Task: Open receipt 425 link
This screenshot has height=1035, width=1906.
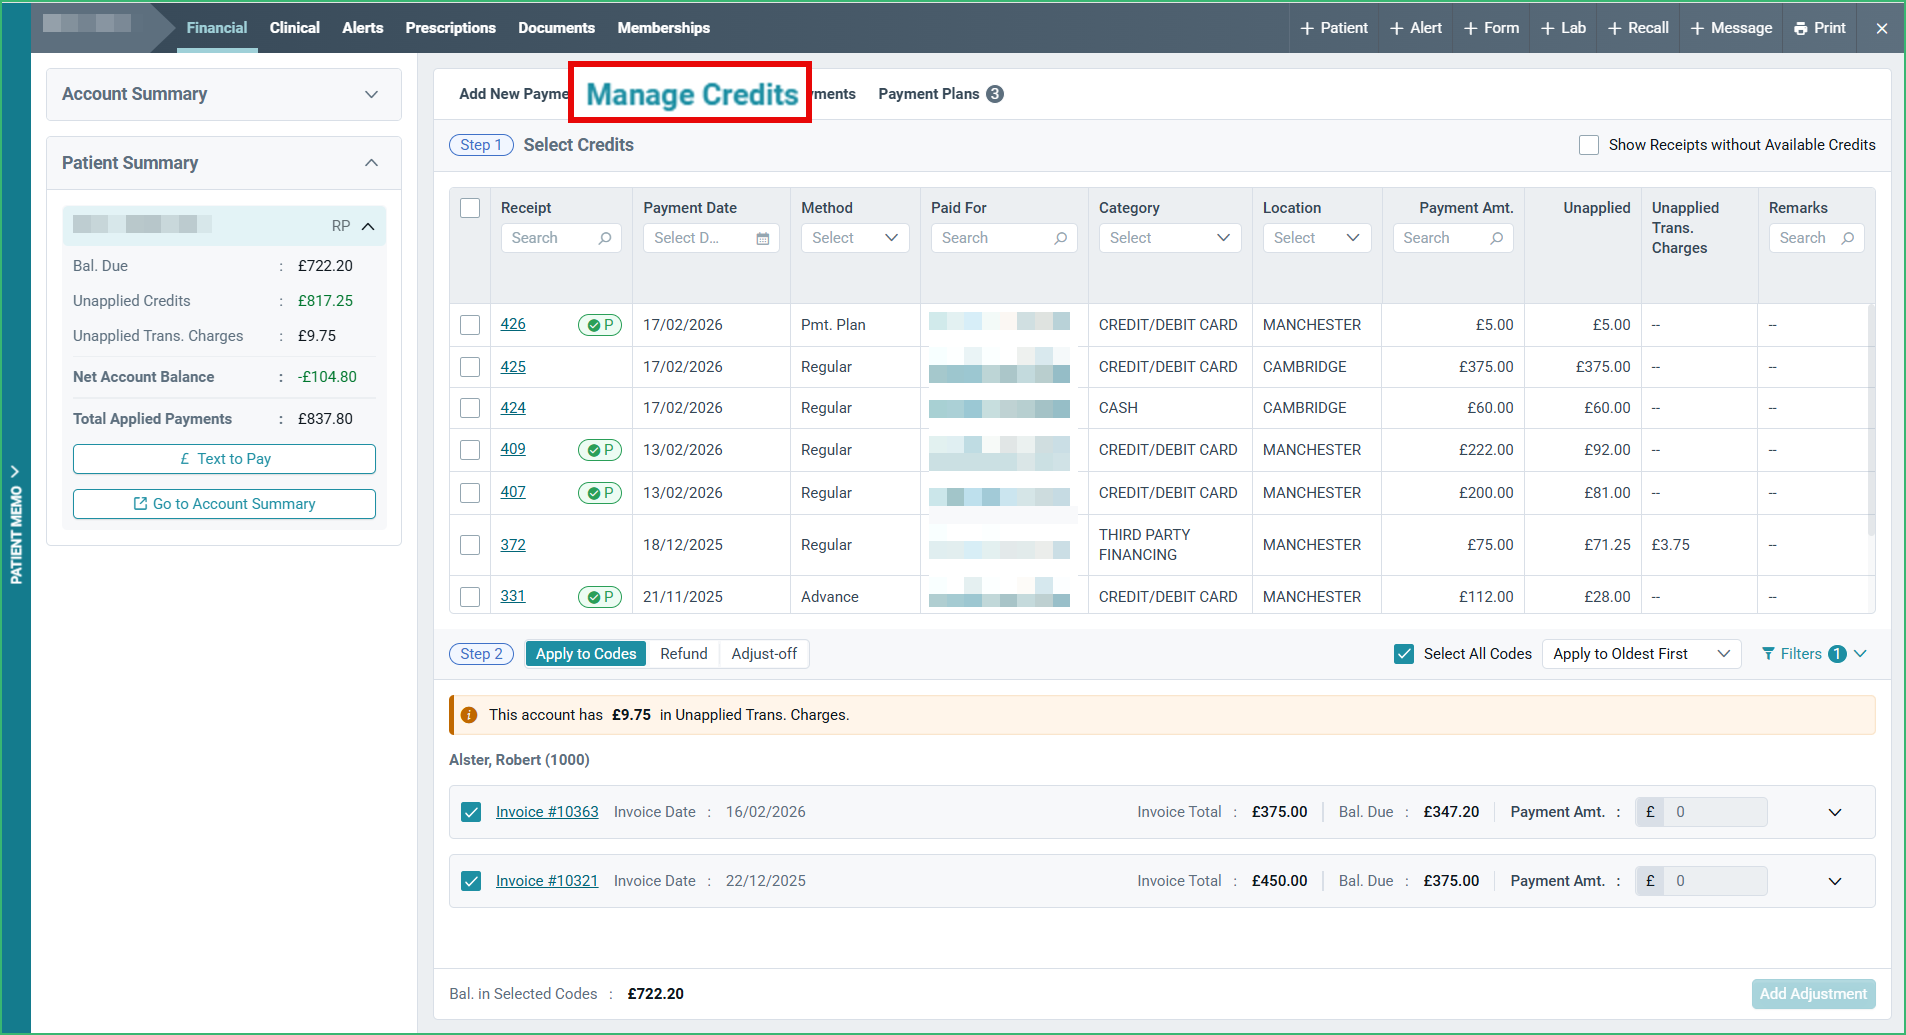Action: [513, 367]
